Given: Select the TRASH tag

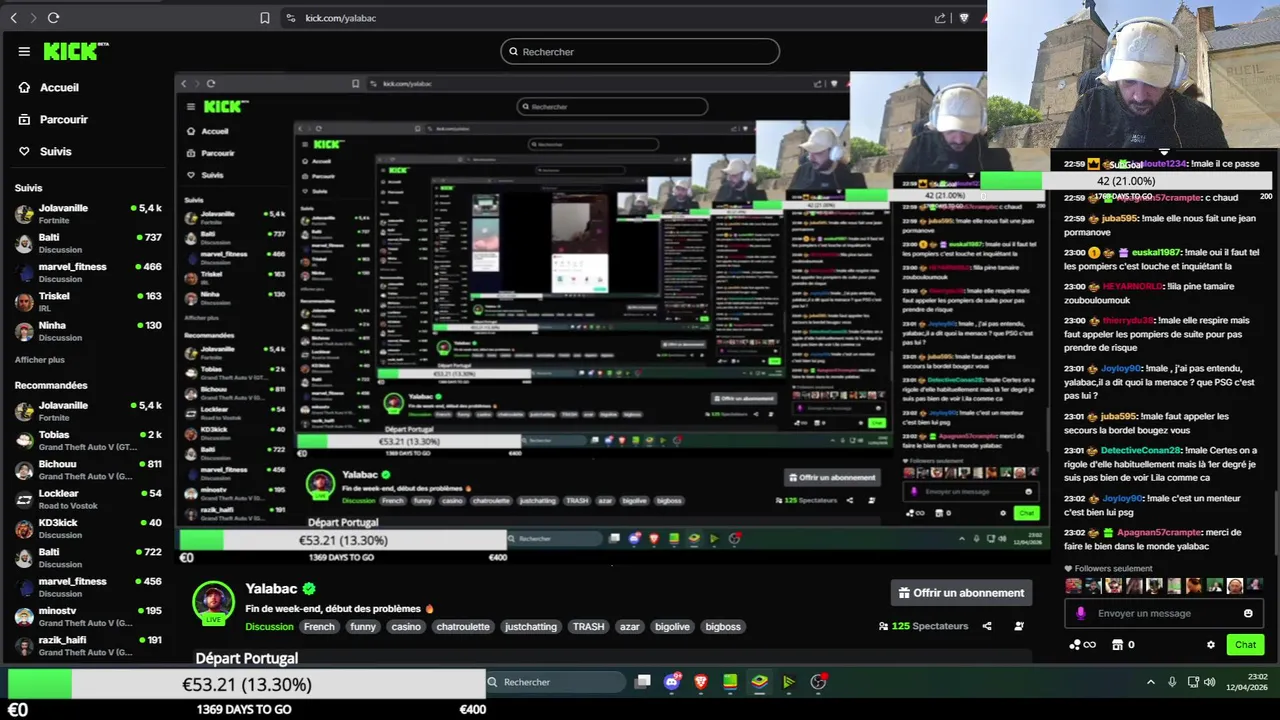Looking at the screenshot, I should point(588,627).
